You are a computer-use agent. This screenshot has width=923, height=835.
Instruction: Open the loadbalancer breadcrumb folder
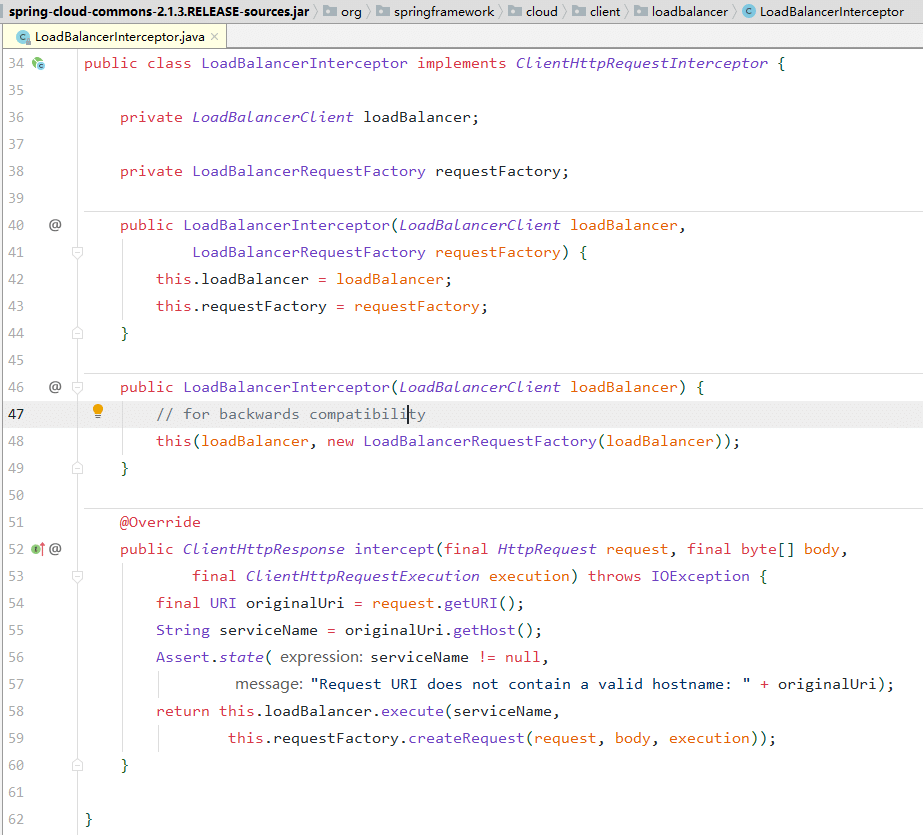click(687, 12)
